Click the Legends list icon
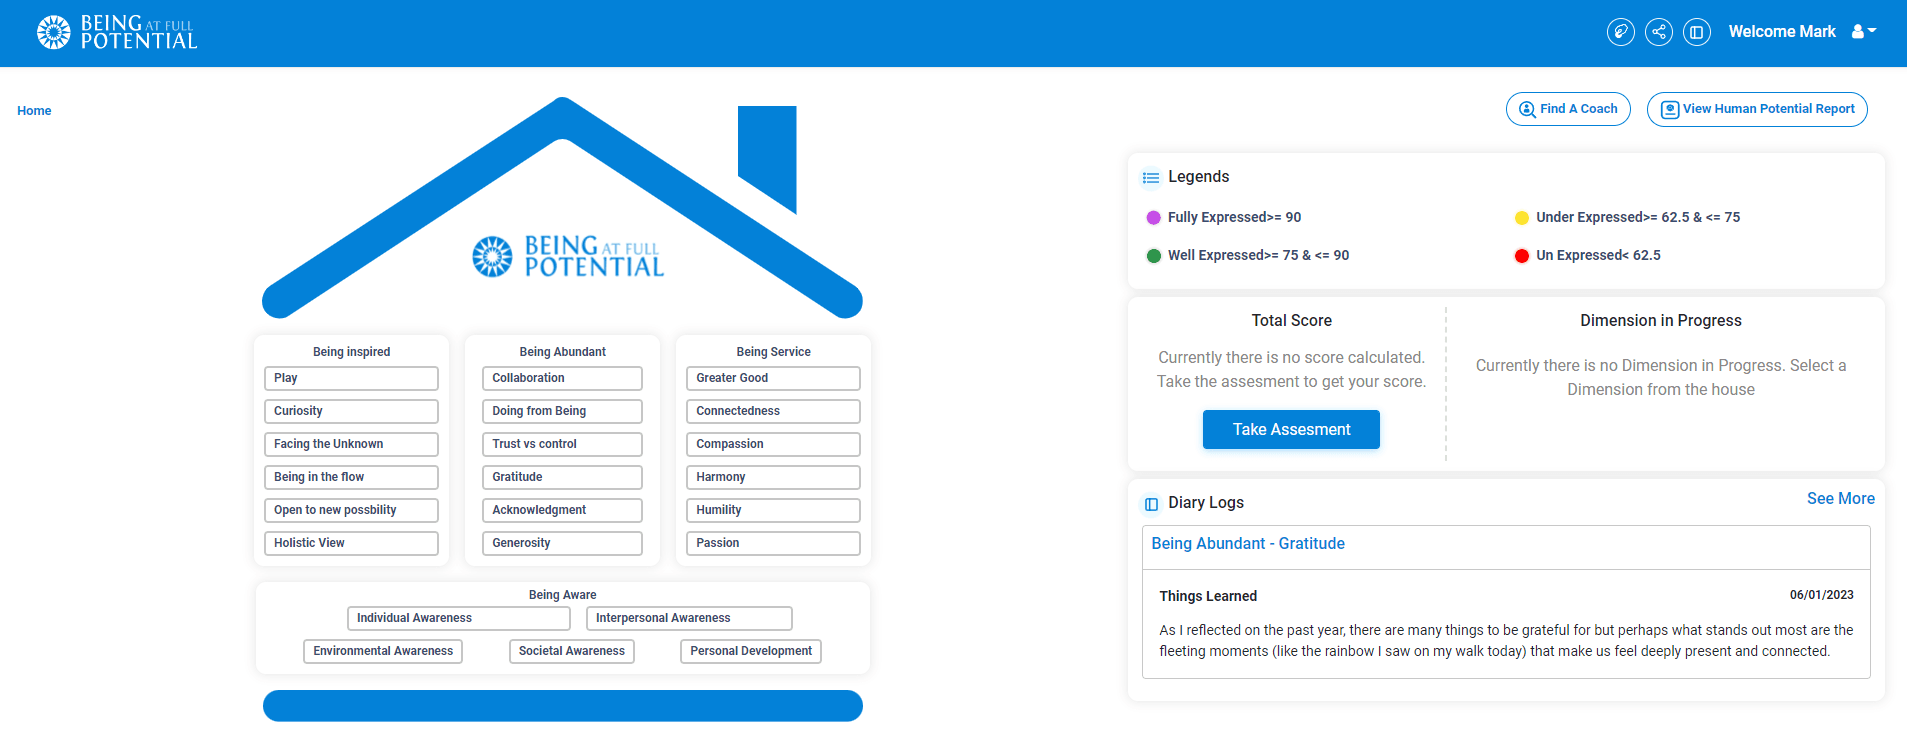This screenshot has height=745, width=1907. point(1151,178)
